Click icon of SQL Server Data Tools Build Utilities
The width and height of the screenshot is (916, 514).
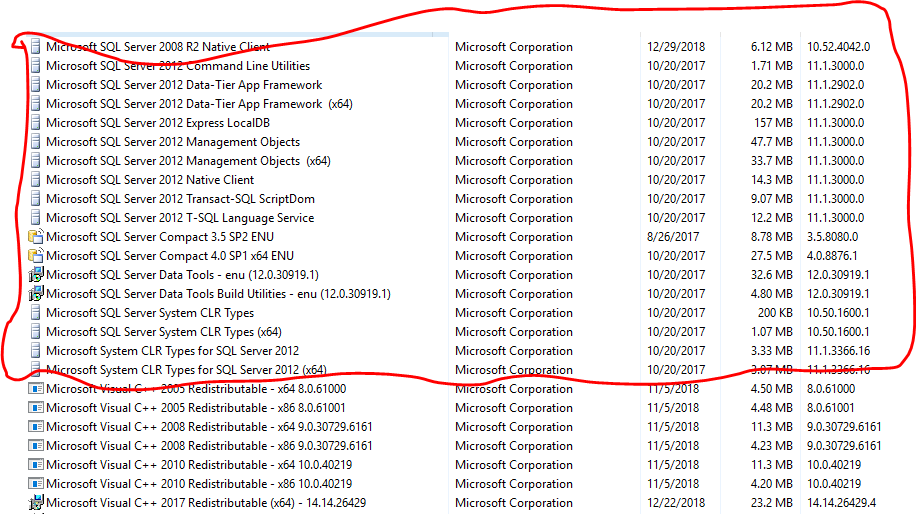36,294
